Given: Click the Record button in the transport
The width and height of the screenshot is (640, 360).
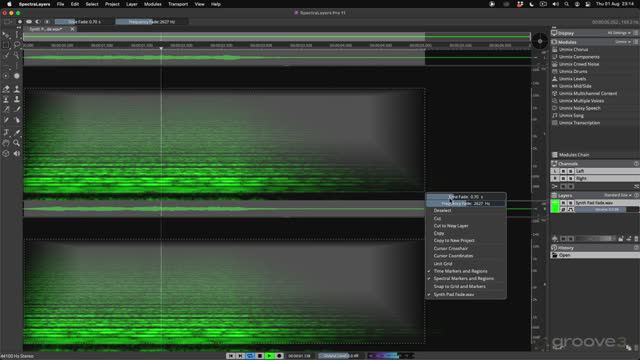Looking at the screenshot, I should pos(279,356).
